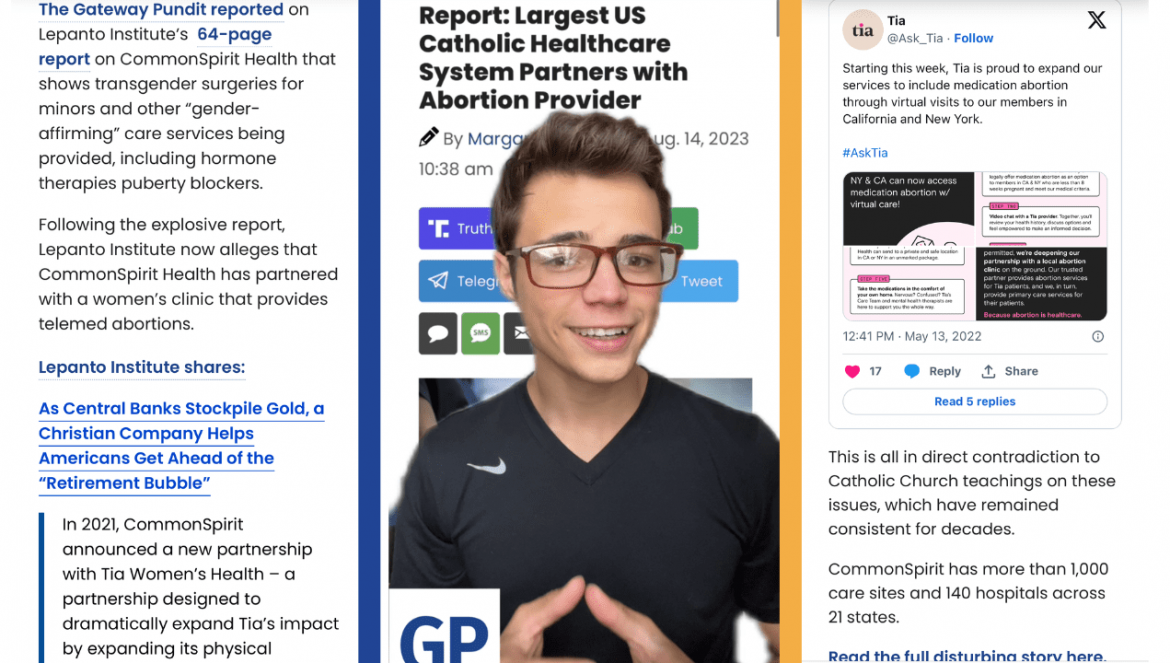Click the black chat bubble share icon
This screenshot has height=663, width=1170.
coord(438,333)
